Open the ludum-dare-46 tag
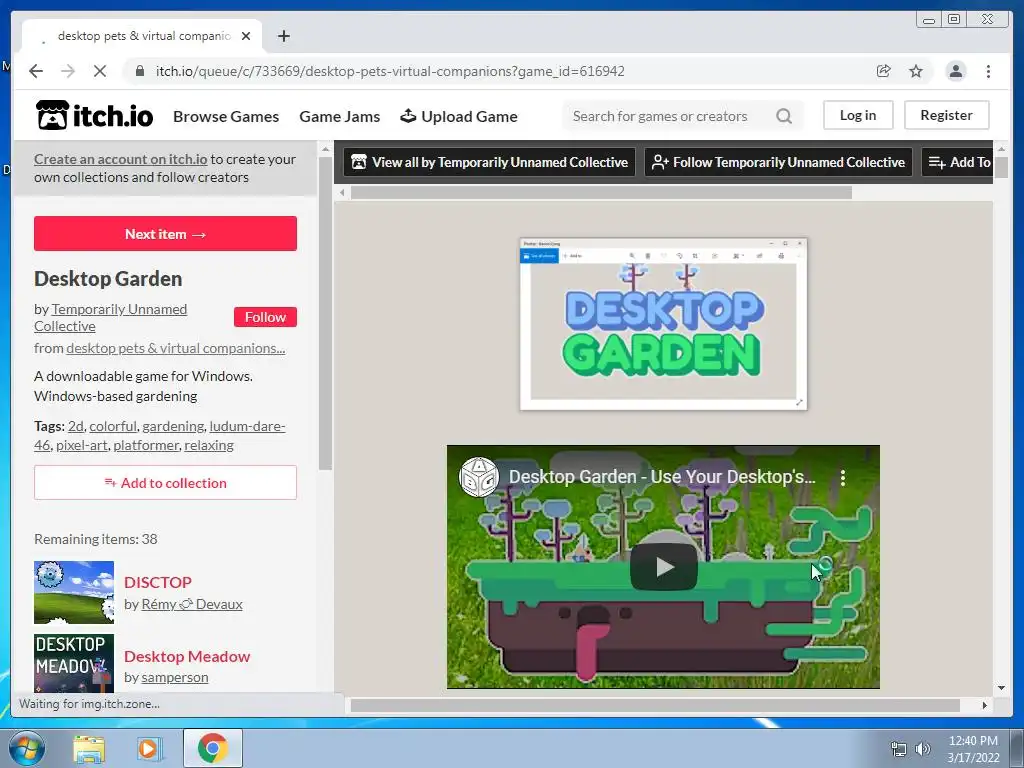1024x768 pixels. (x=247, y=426)
